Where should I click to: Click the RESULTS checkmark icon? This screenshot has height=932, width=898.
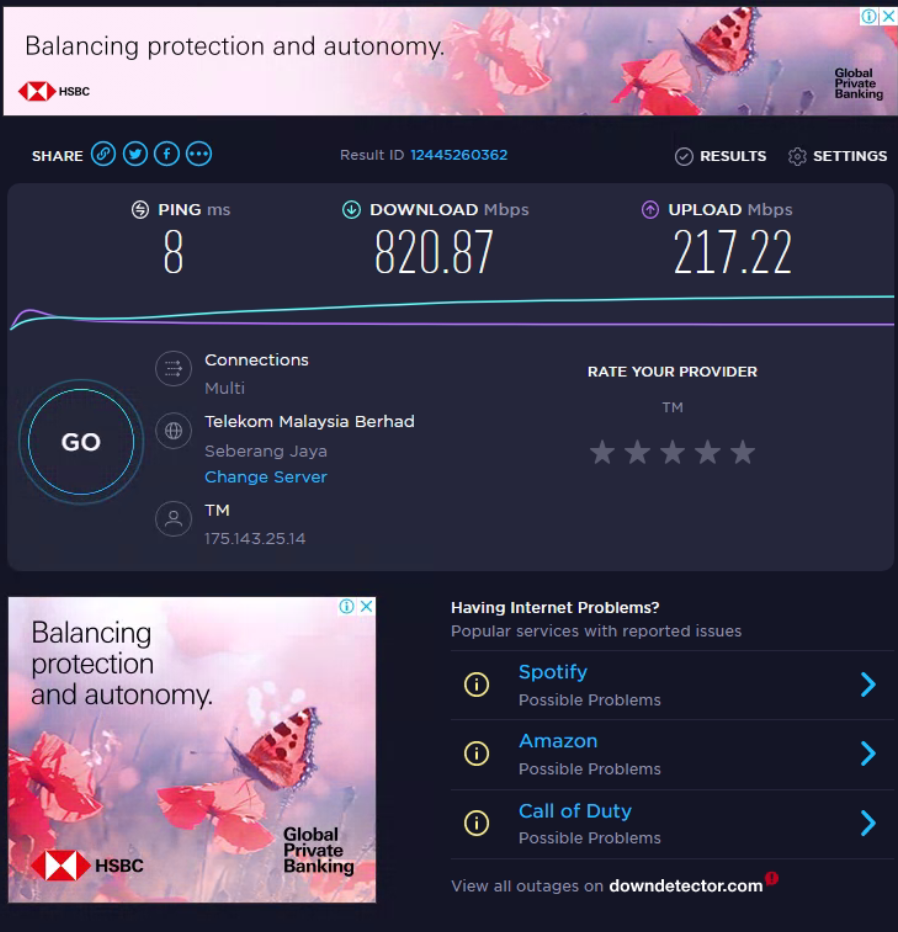[x=684, y=156]
